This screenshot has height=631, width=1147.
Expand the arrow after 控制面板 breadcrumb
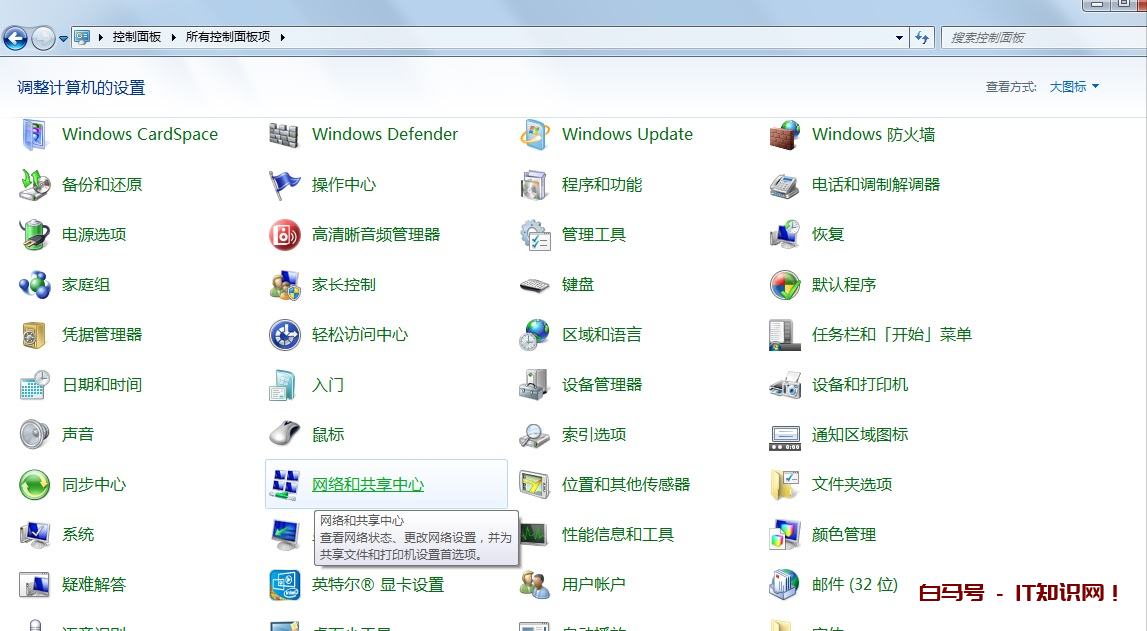[174, 37]
